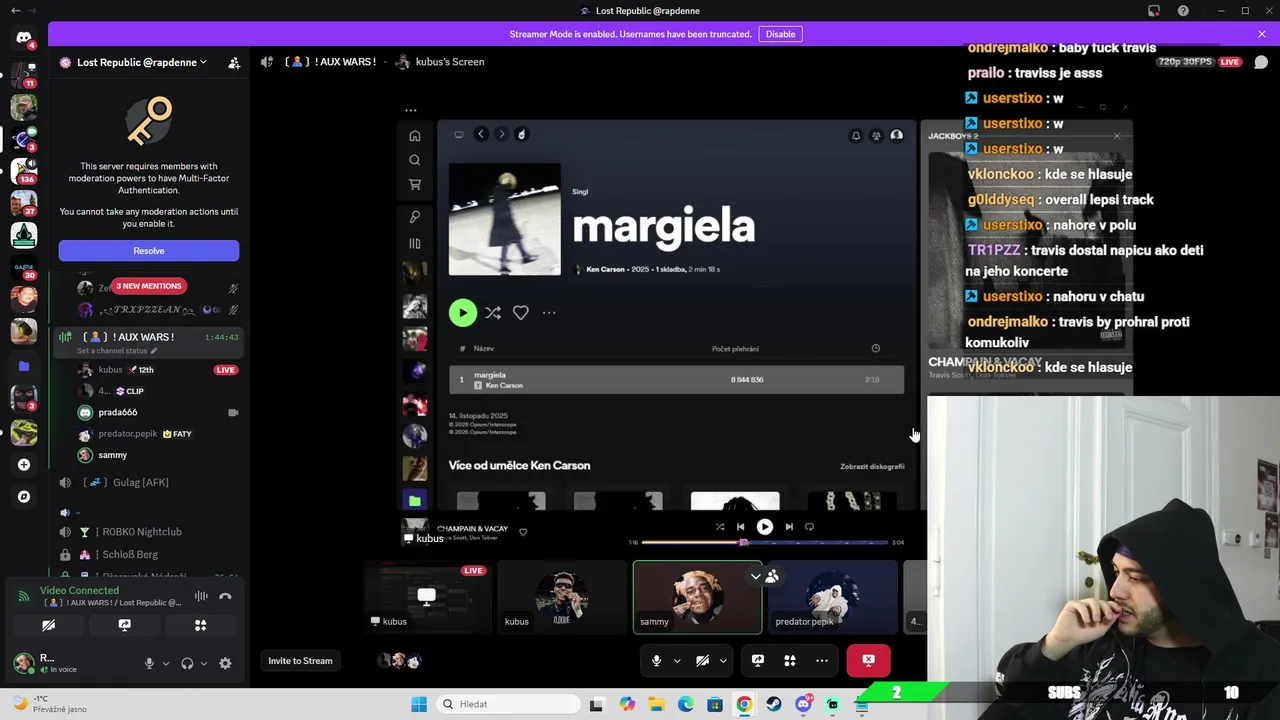Open Chrome from Windows taskbar
The height and width of the screenshot is (720, 1280).
745,704
